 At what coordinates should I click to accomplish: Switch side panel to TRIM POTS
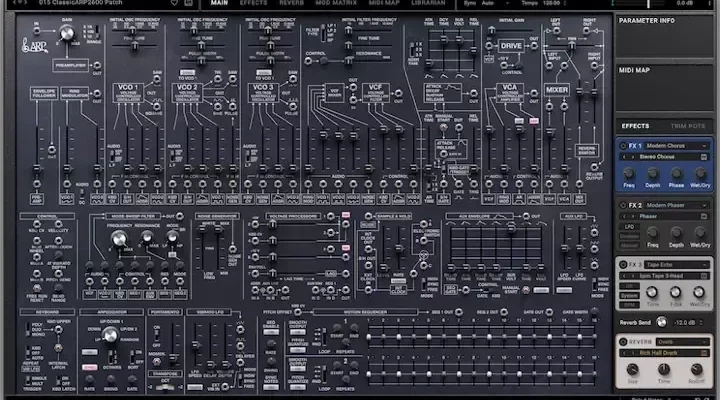pyautogui.click(x=687, y=126)
